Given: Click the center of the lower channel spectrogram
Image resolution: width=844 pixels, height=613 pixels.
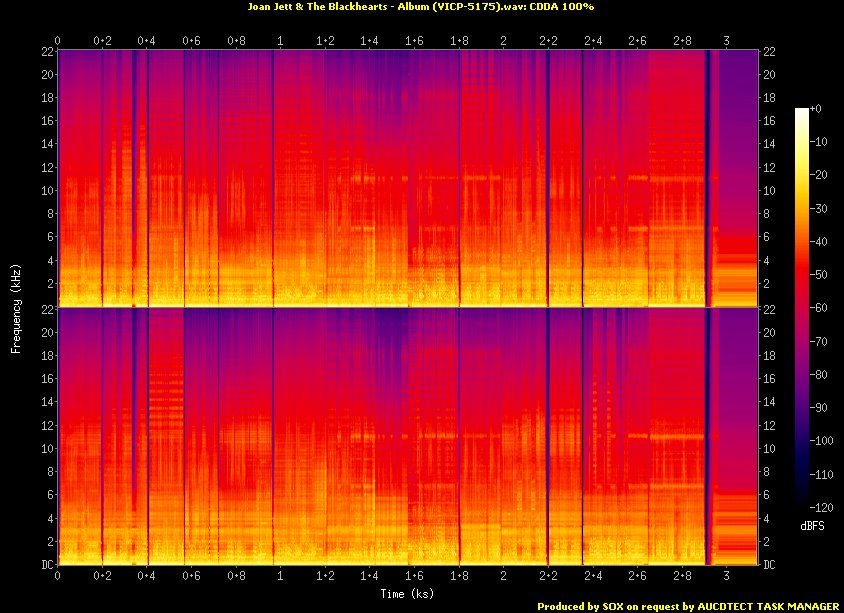Looking at the screenshot, I should pos(408,436).
